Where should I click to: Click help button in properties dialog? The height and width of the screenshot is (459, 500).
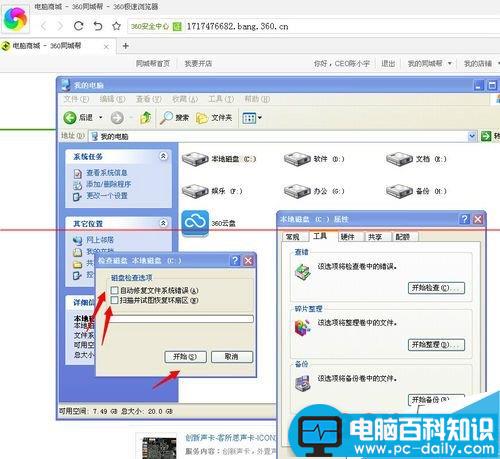(x=464, y=219)
